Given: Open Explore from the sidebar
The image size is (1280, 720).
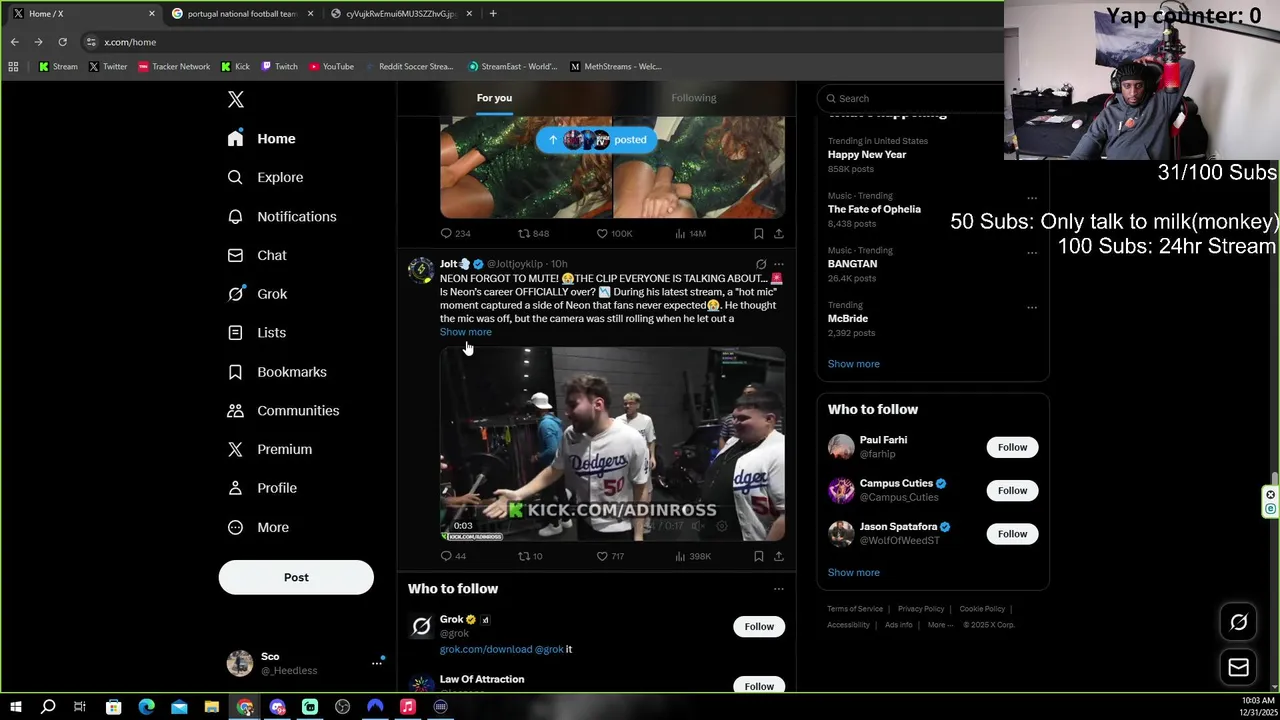Looking at the screenshot, I should [266, 177].
